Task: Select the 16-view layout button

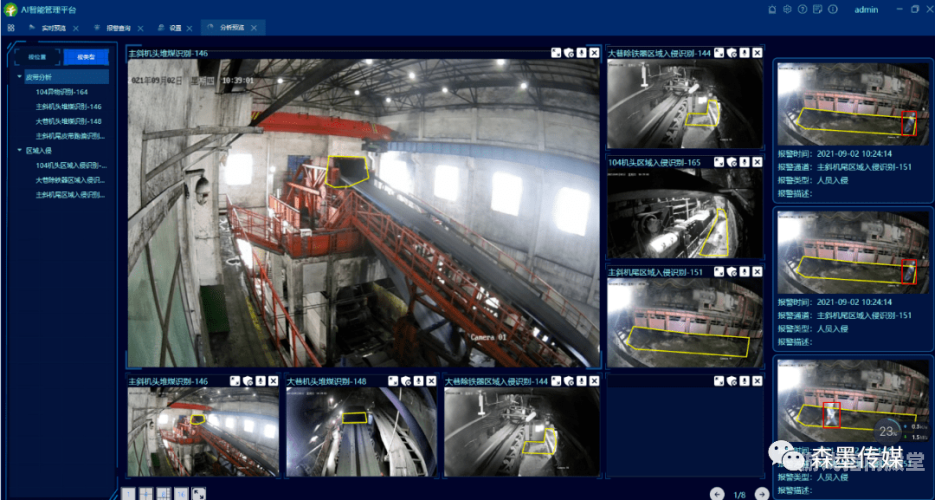Action: tap(181, 493)
